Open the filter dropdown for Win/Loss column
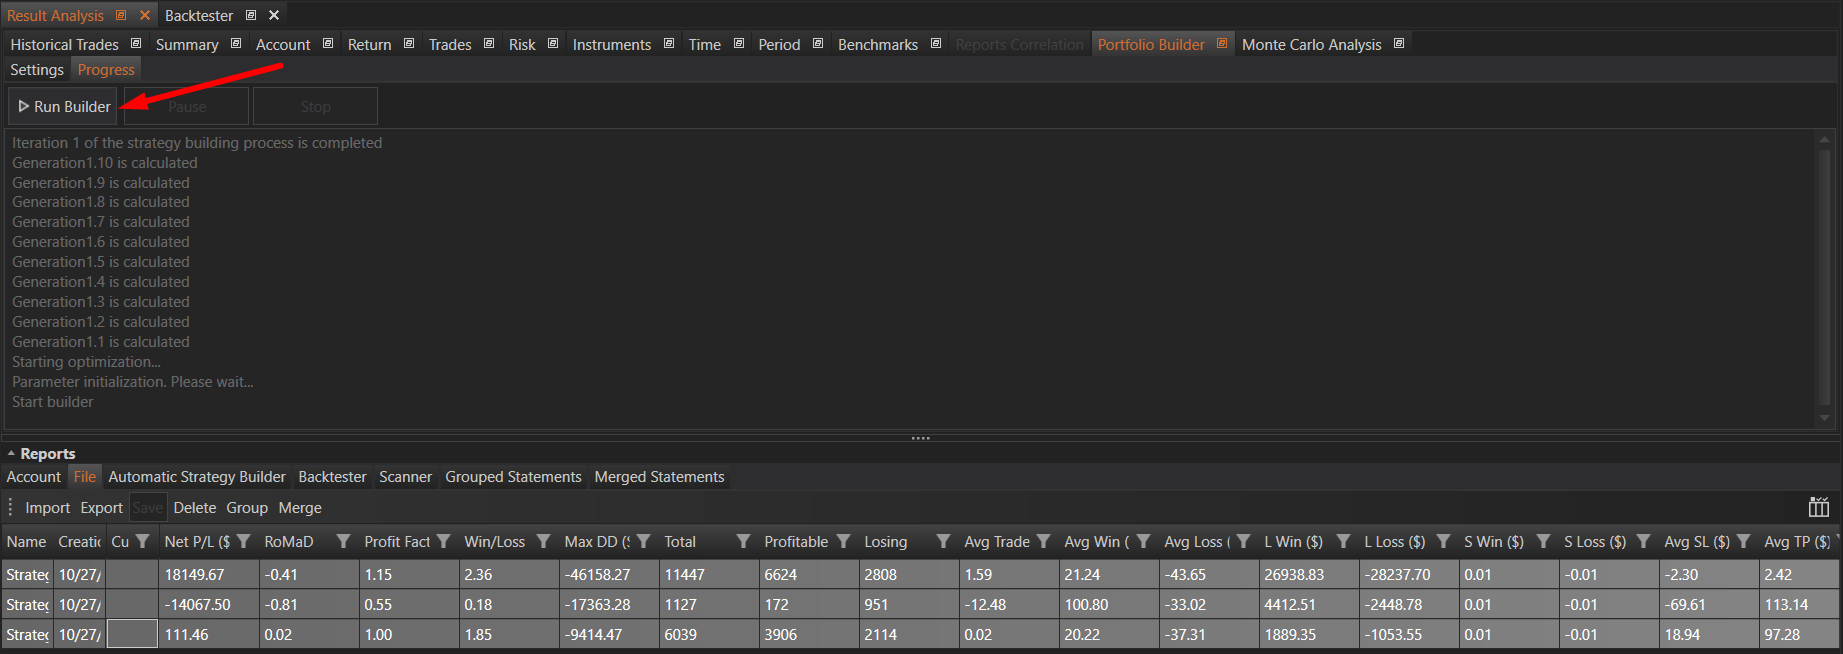 (x=543, y=541)
